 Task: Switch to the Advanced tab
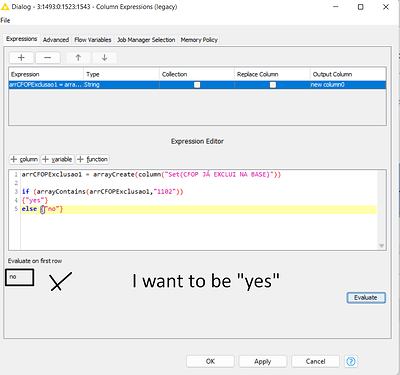[56, 40]
